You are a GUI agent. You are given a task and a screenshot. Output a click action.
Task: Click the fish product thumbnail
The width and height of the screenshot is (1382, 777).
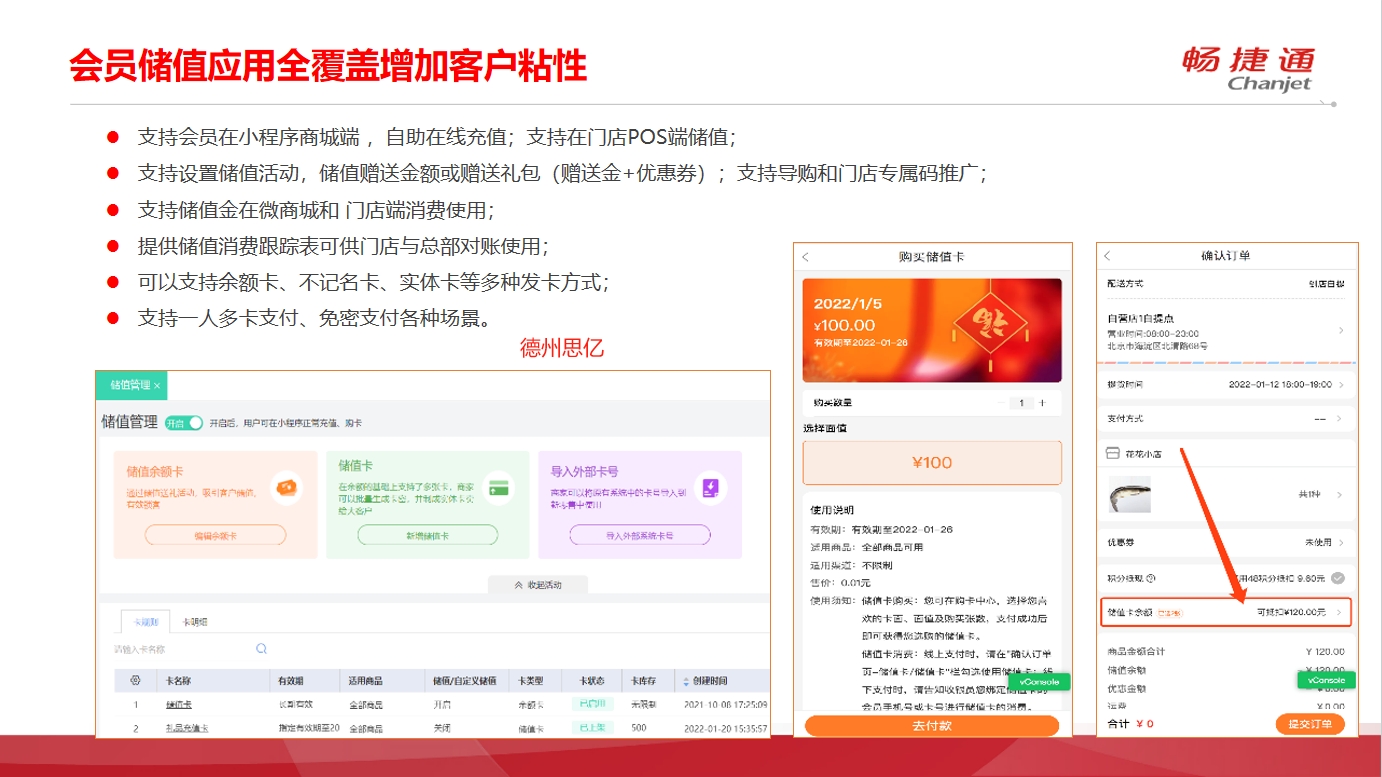pyautogui.click(x=1130, y=494)
